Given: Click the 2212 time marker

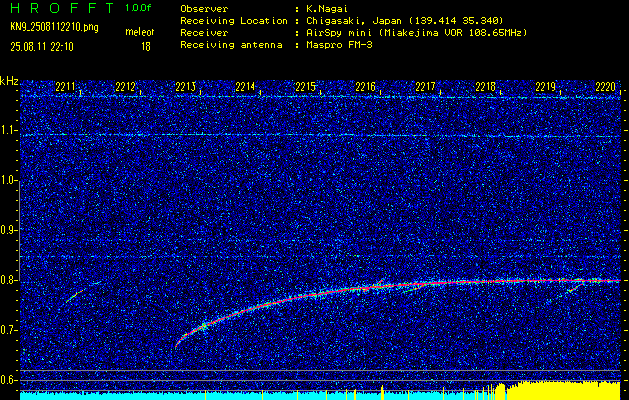Looking at the screenshot, I should pos(125,87).
